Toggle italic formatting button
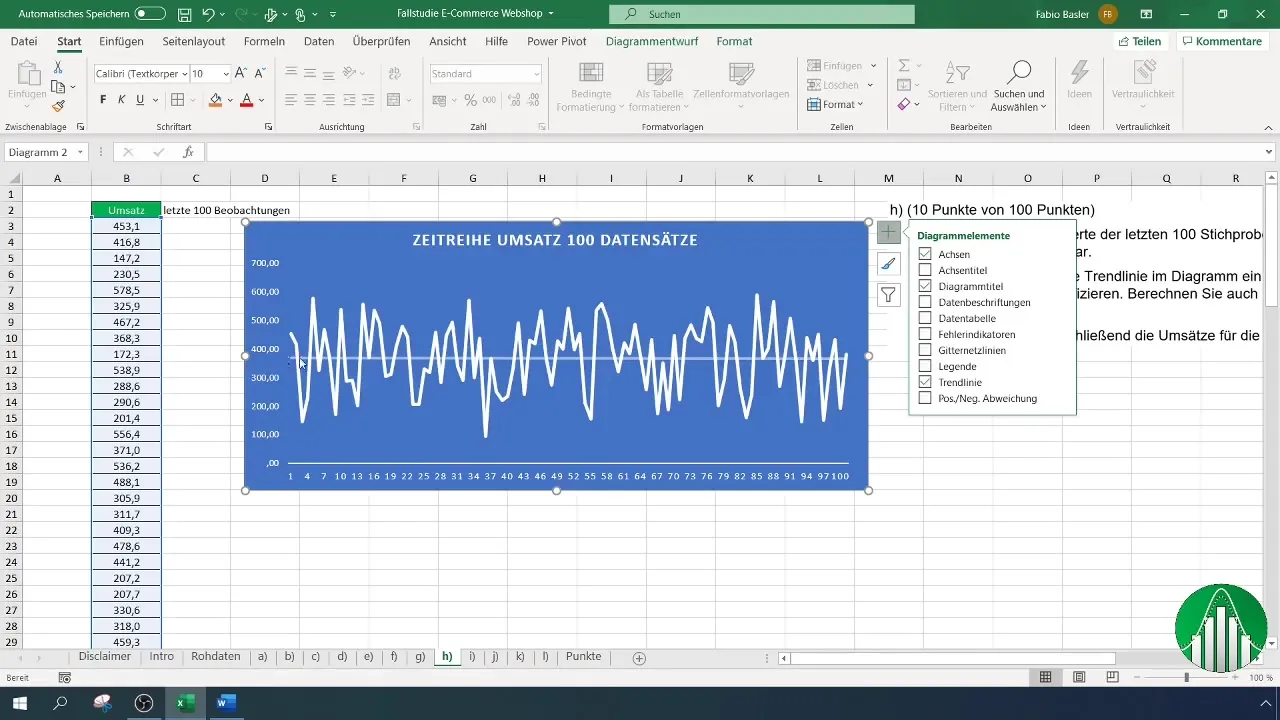Screen dimensions: 1280x720 (x=121, y=100)
